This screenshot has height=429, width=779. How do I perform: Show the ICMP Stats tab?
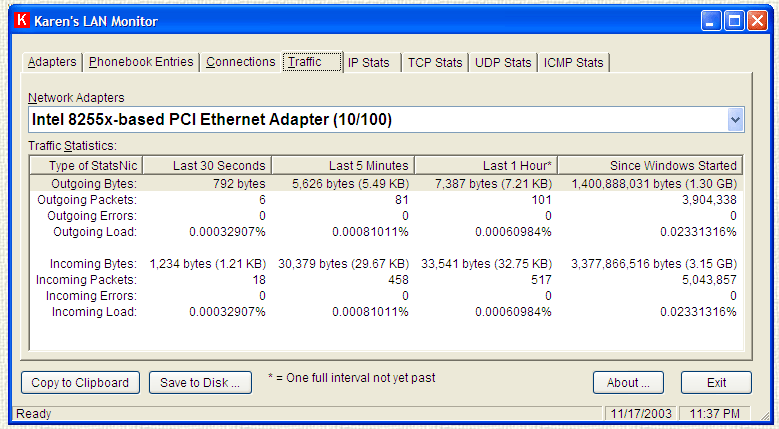click(x=574, y=63)
